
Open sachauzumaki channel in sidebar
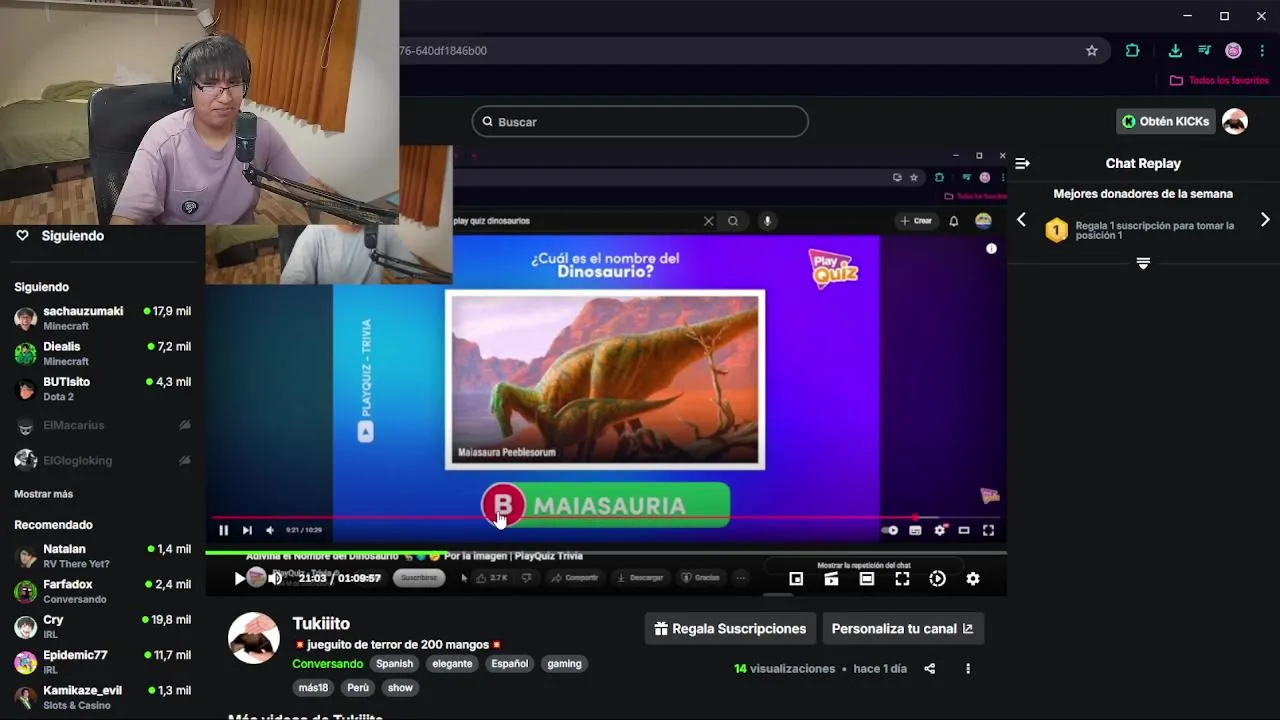(102, 318)
